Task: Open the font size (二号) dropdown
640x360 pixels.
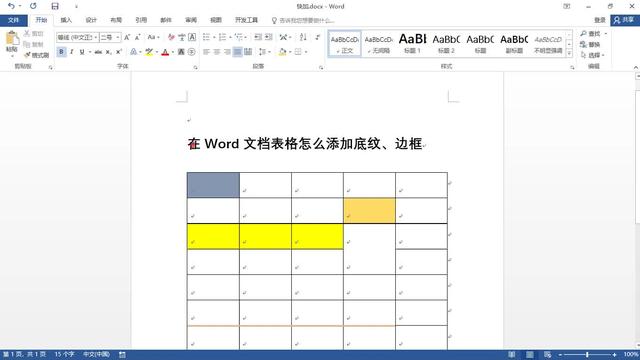Action: (x=118, y=37)
